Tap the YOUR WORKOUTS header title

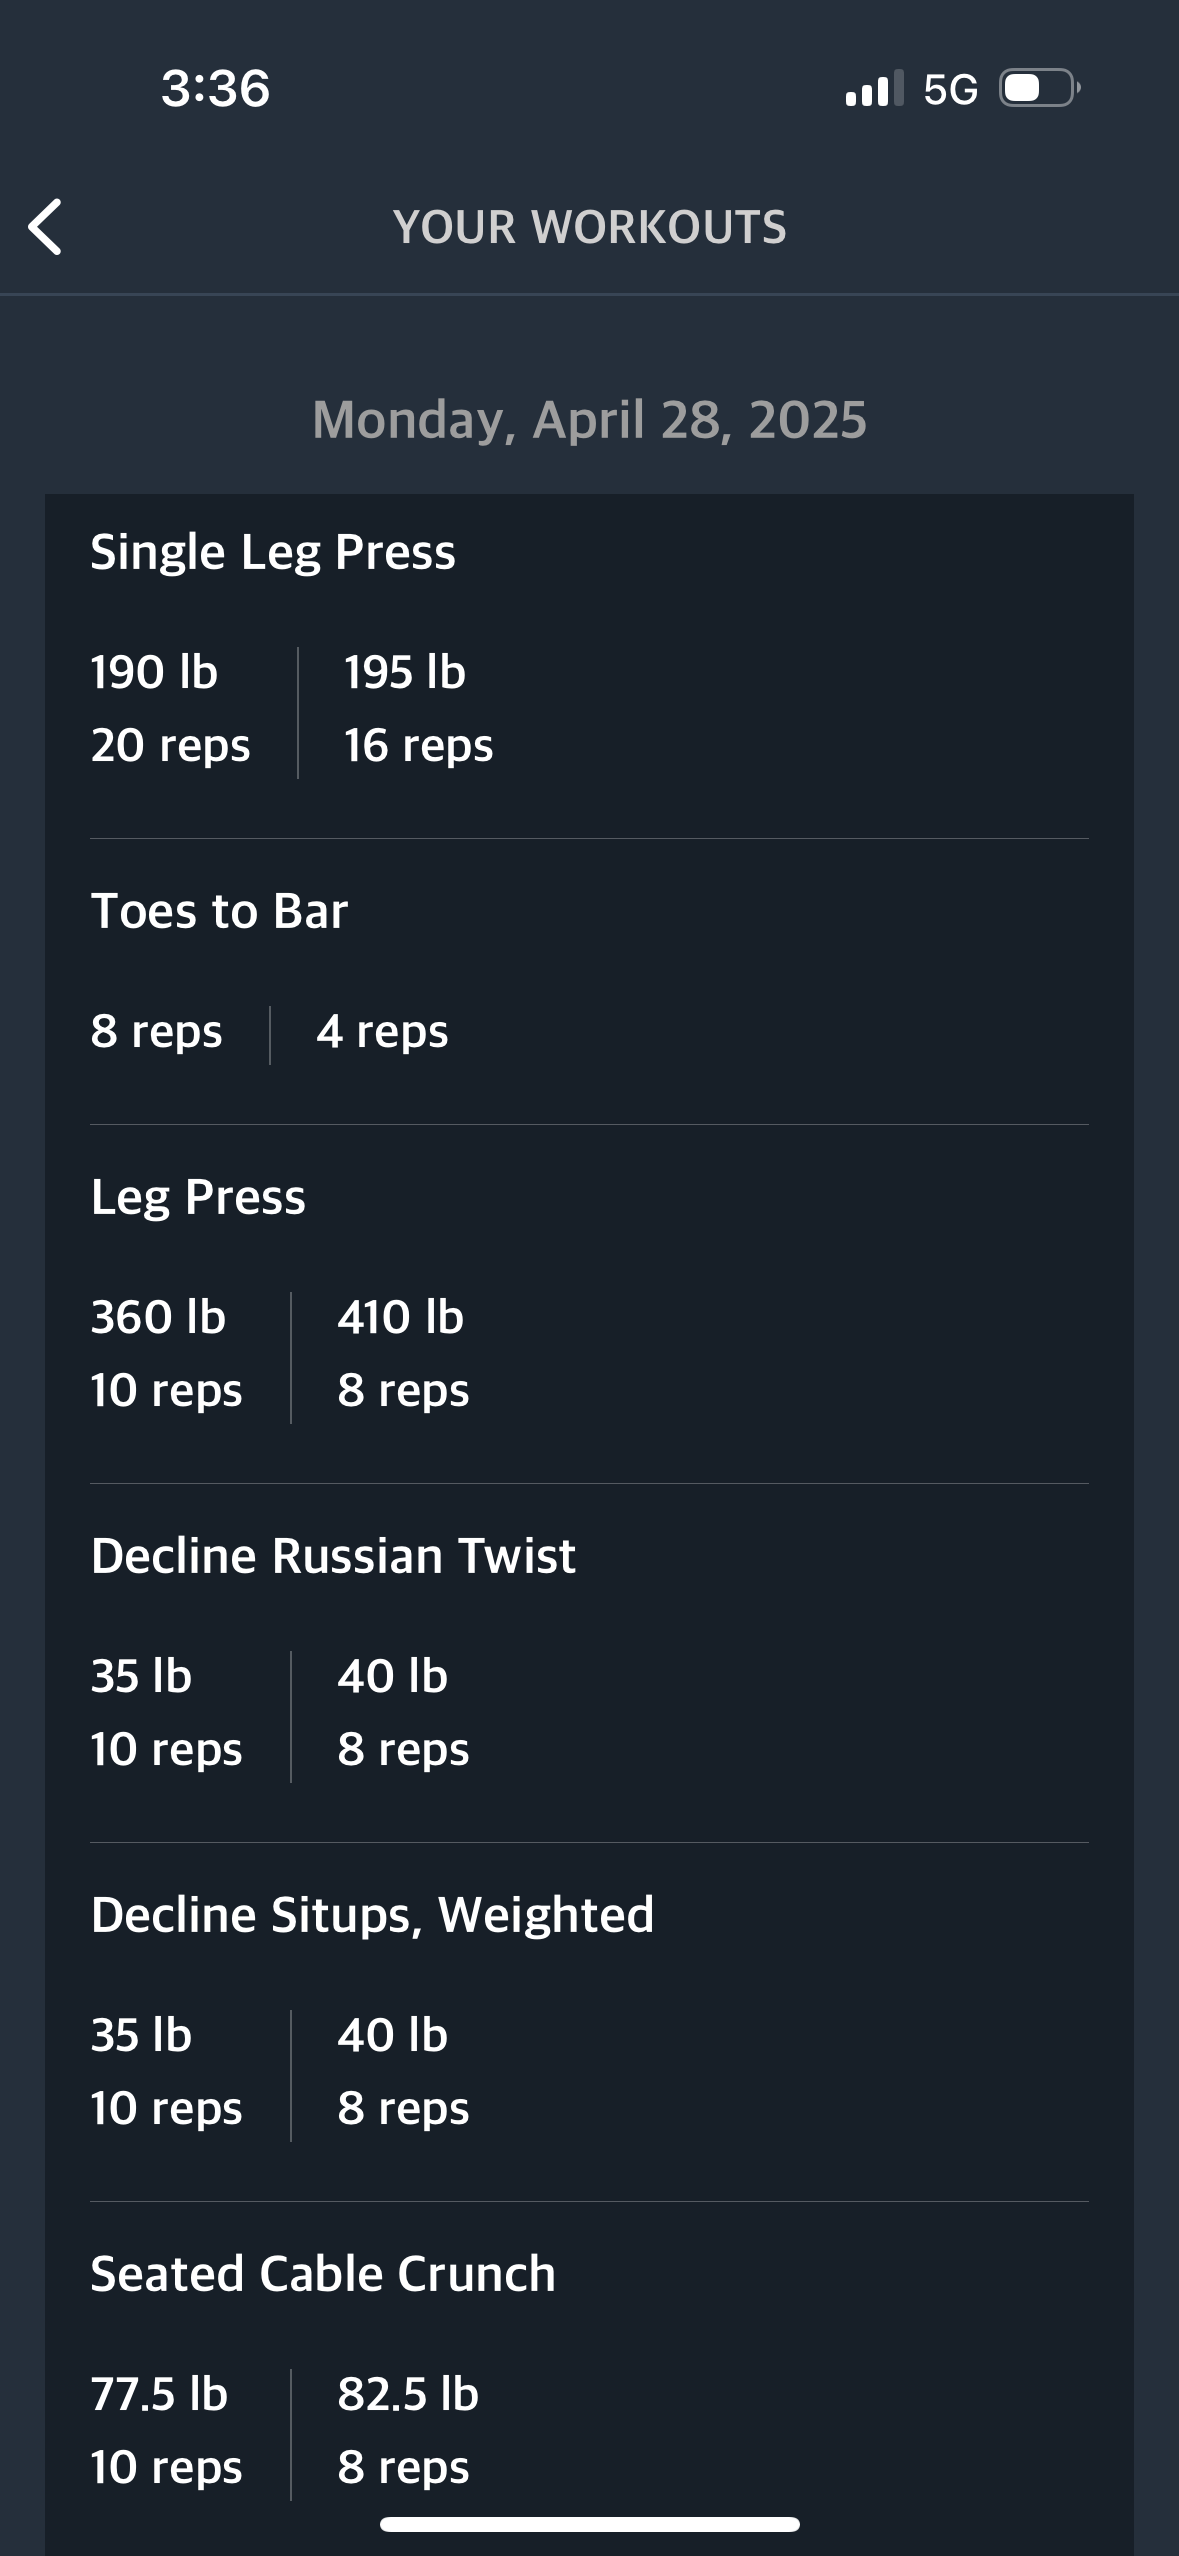590,227
